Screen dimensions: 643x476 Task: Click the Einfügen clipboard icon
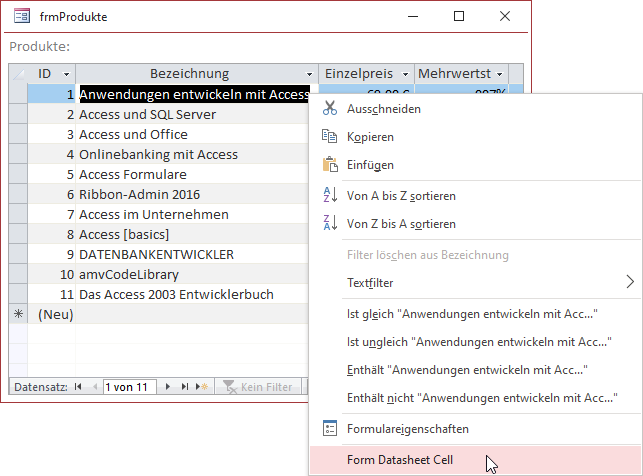click(330, 164)
